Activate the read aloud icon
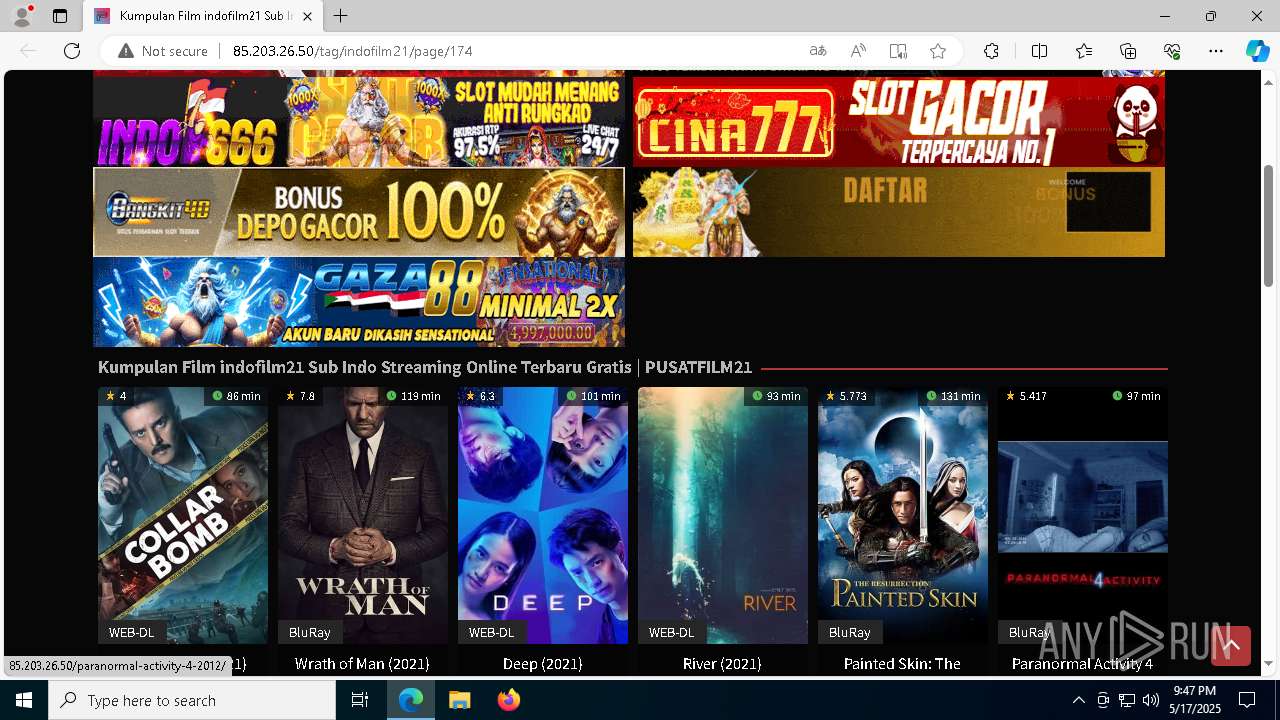Screen dimensions: 1280x720 click(858, 51)
